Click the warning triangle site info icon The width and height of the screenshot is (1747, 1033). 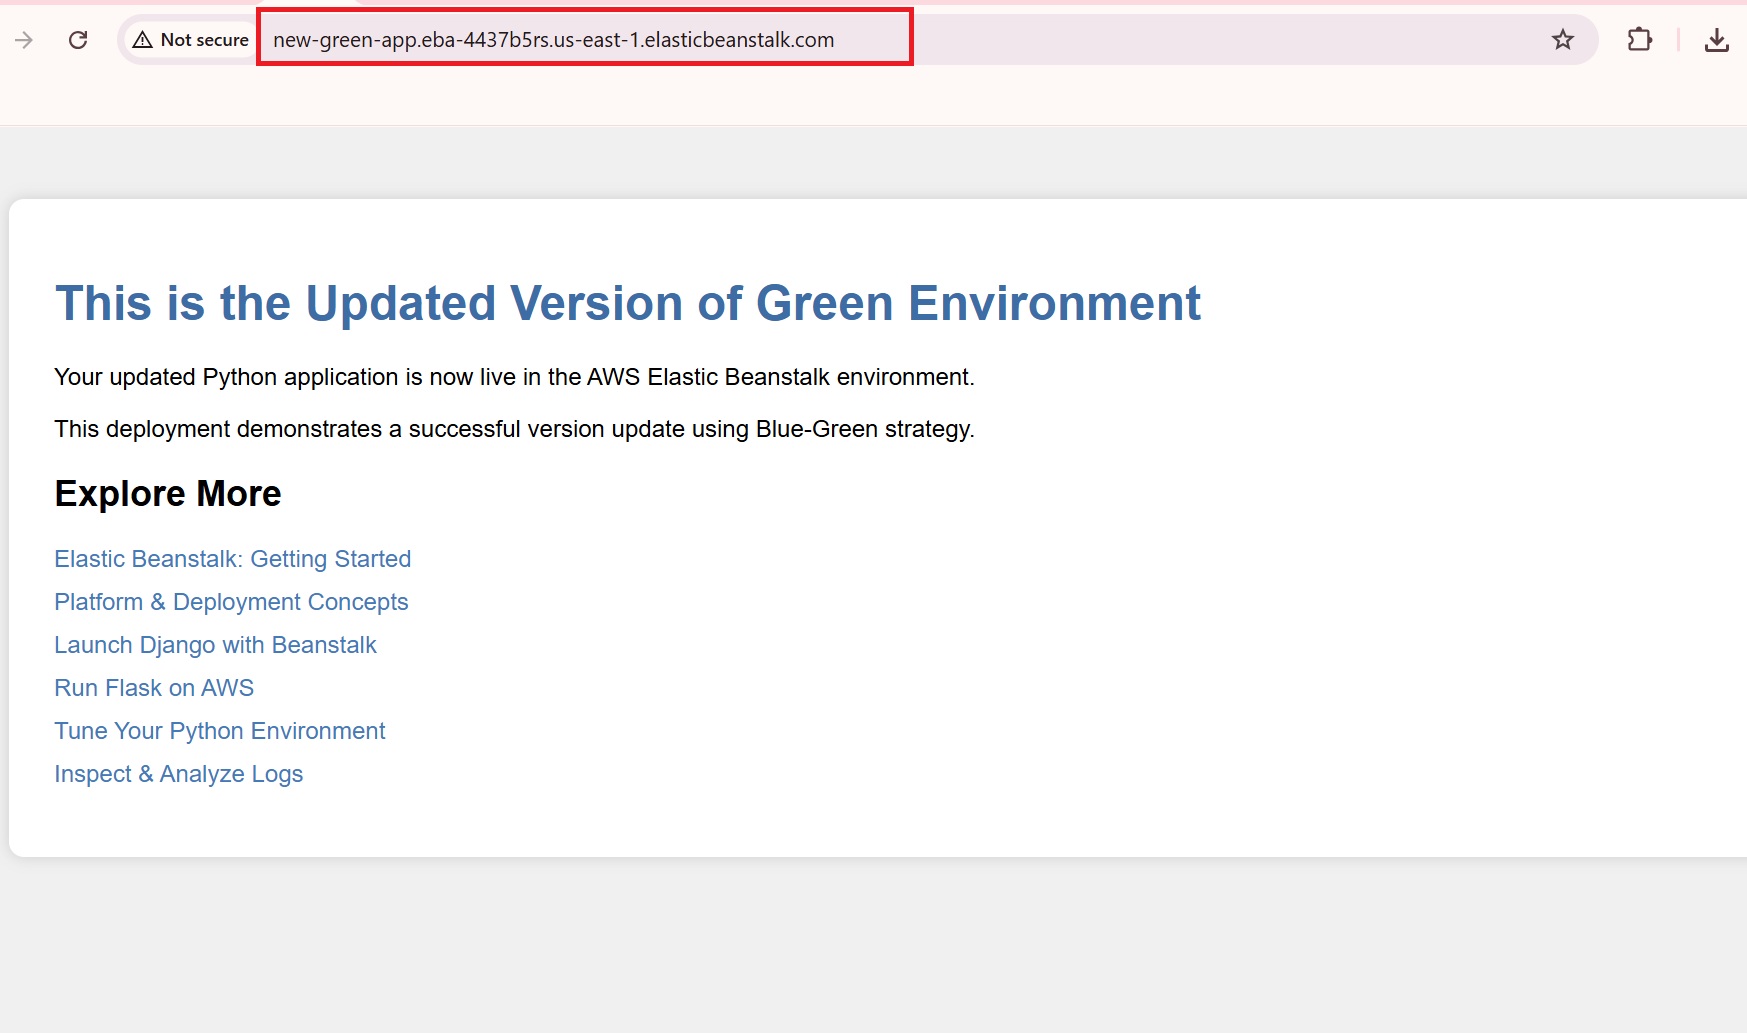click(143, 40)
